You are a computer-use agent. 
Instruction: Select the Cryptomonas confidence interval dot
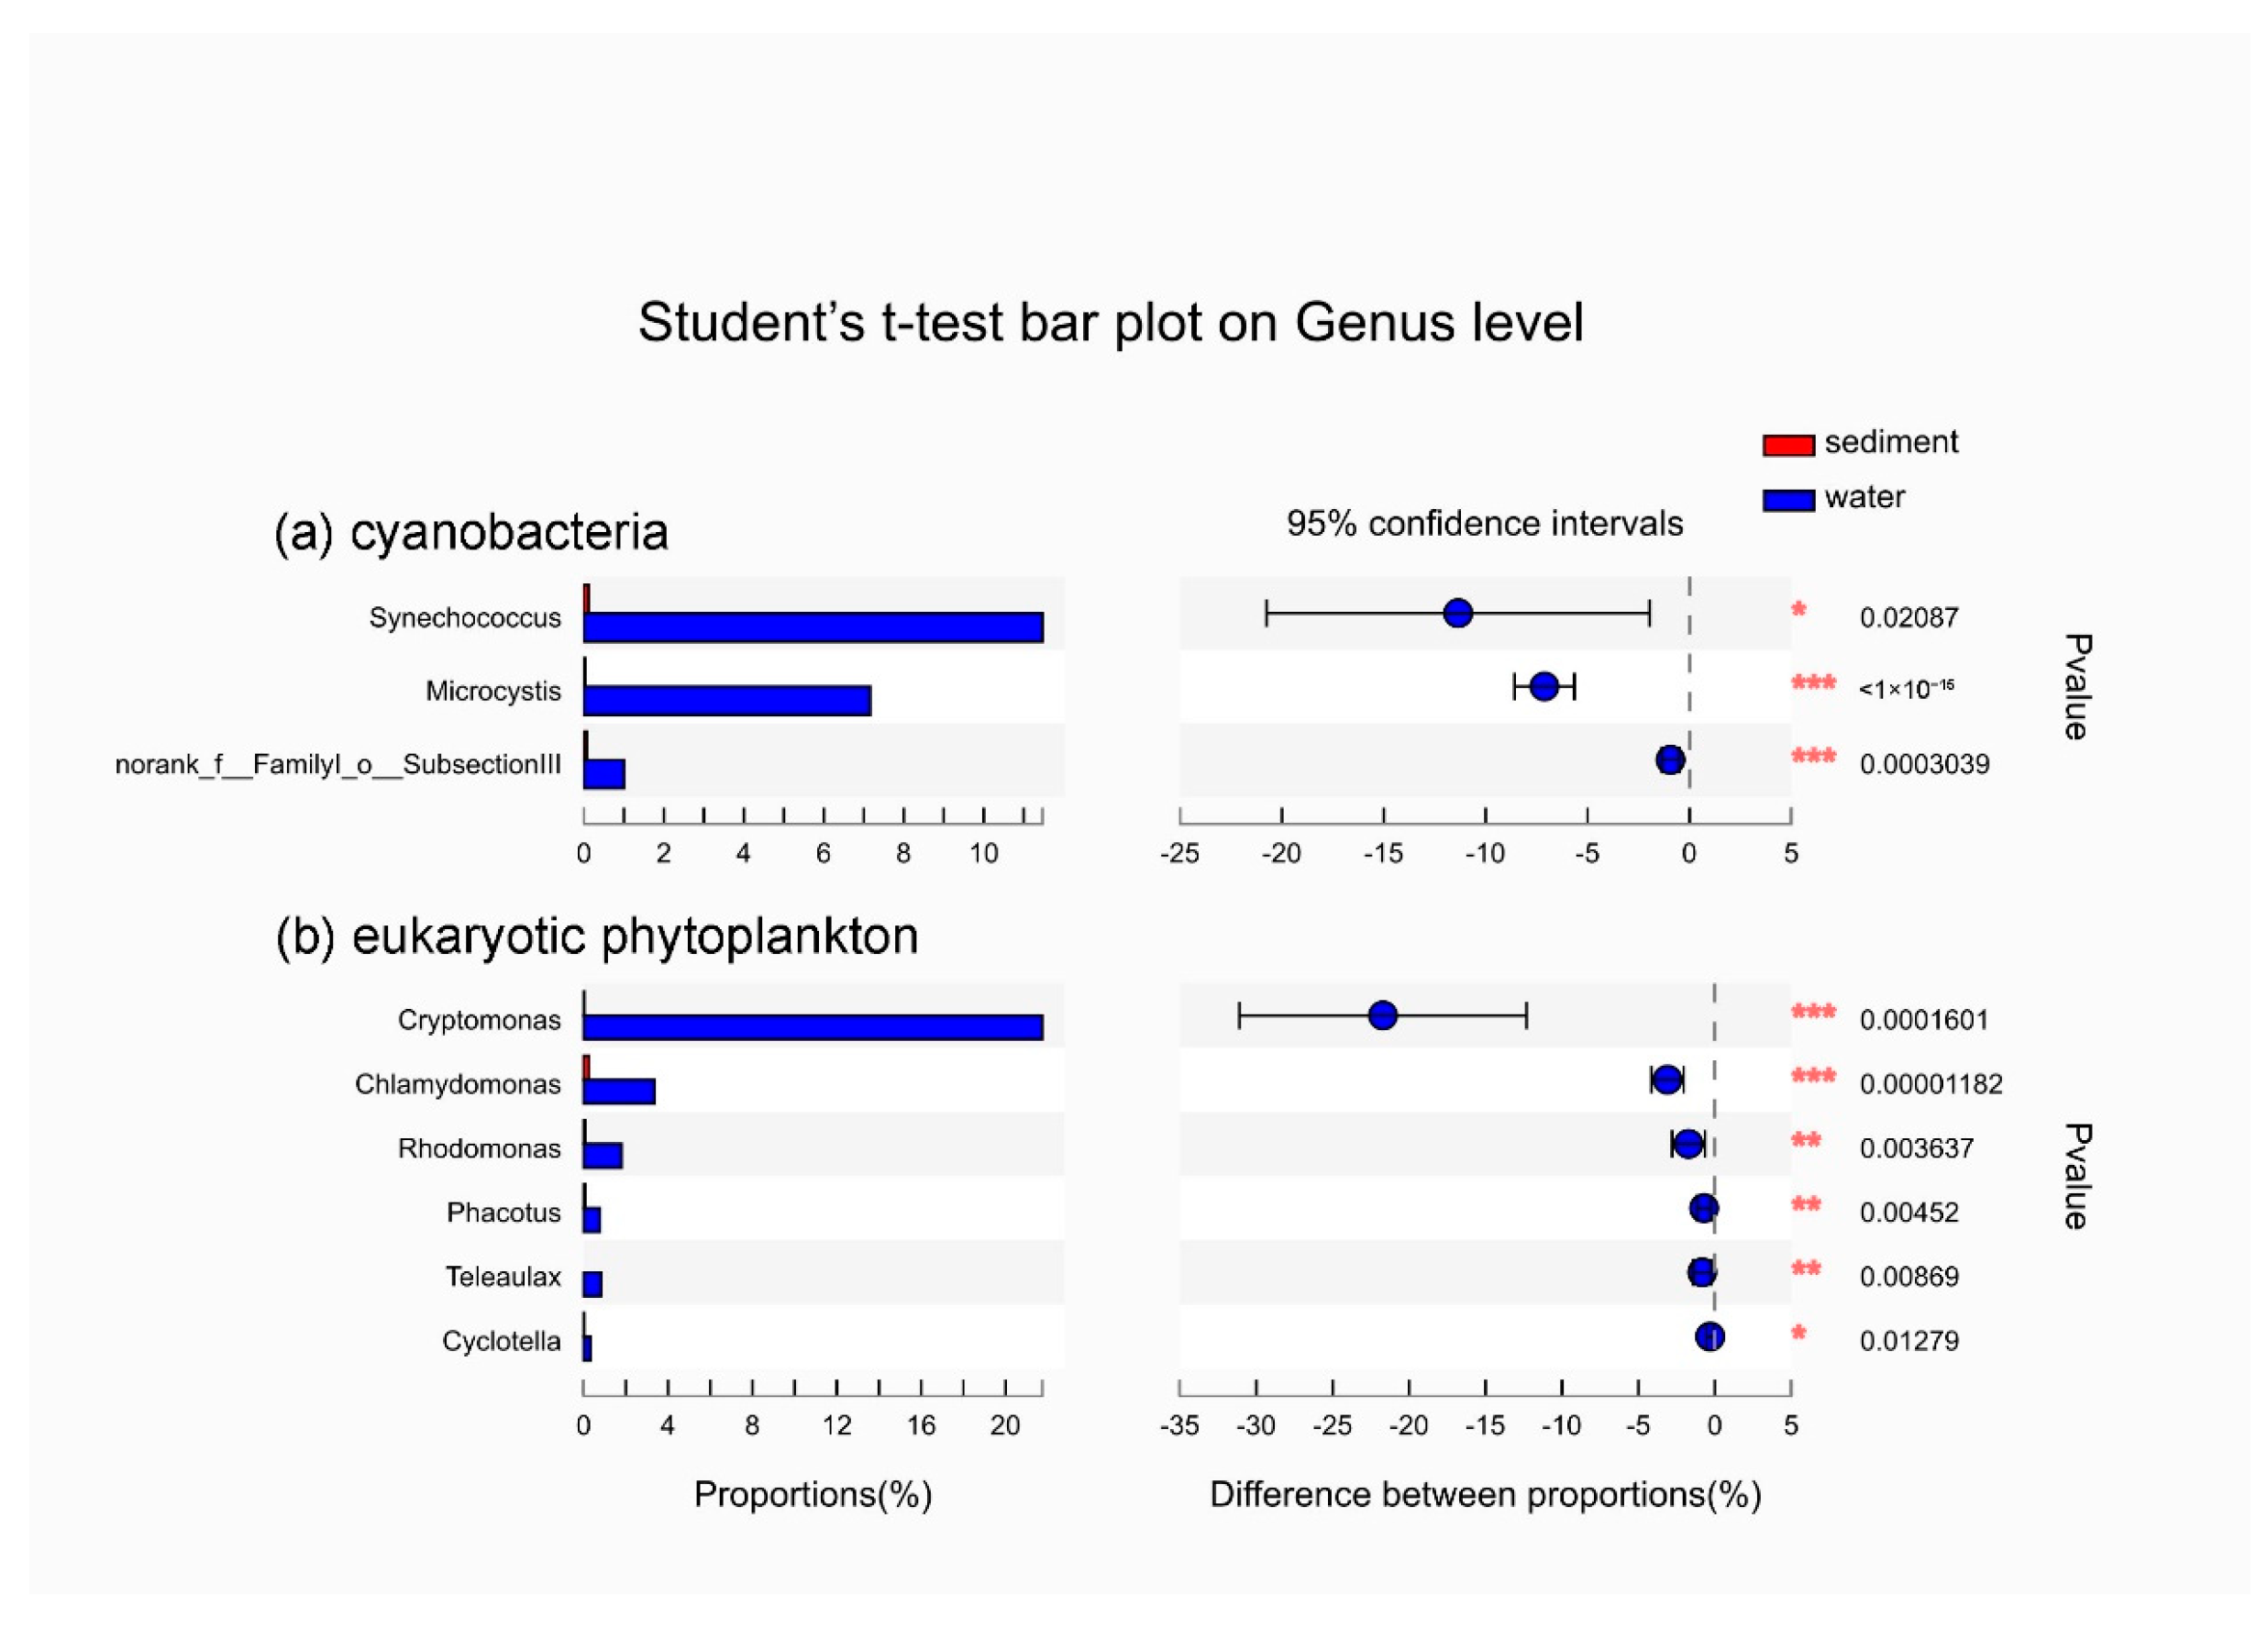[x=1383, y=1016]
